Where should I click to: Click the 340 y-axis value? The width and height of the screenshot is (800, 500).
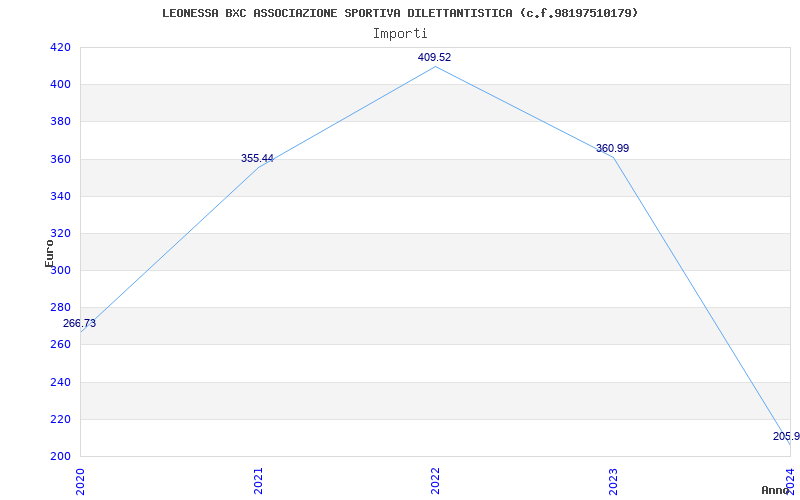pos(60,196)
